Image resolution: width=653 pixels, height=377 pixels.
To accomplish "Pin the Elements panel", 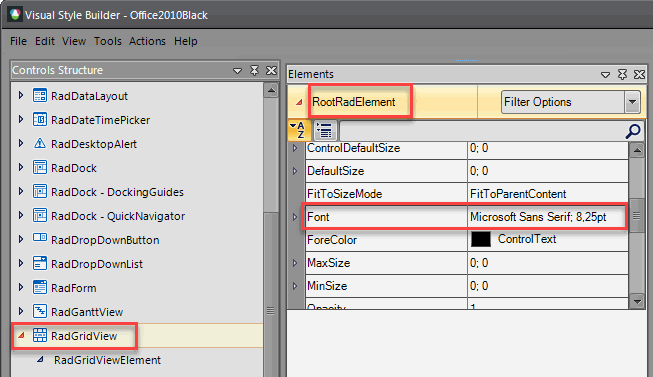I will click(x=622, y=75).
